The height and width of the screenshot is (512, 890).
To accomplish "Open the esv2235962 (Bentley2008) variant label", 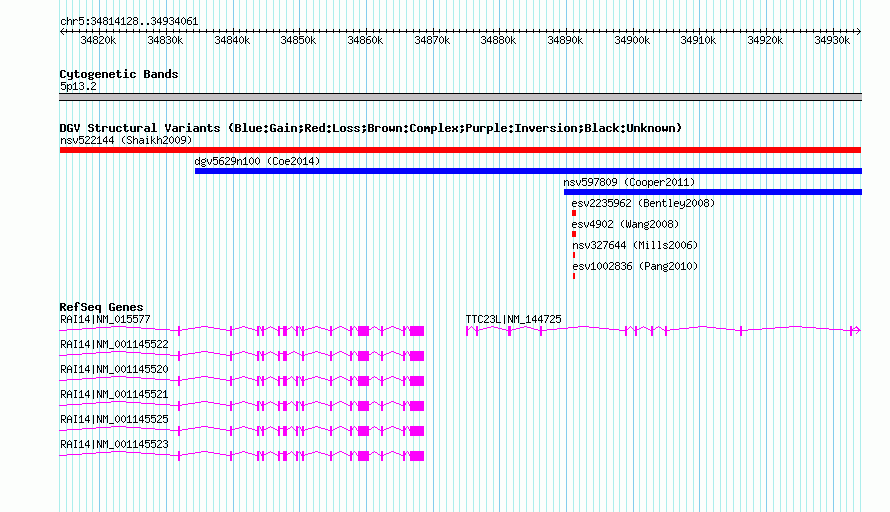I will tap(643, 203).
